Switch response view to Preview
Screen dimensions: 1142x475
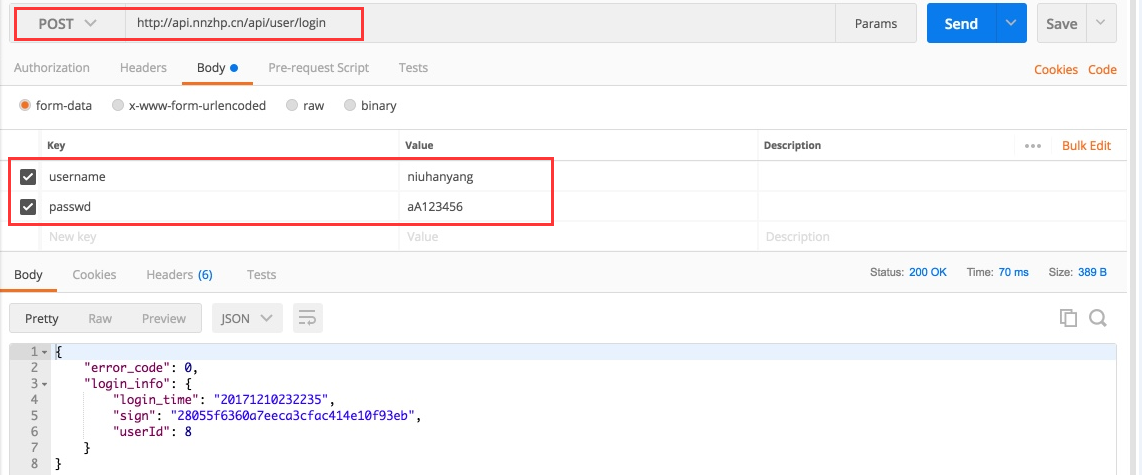(x=164, y=318)
